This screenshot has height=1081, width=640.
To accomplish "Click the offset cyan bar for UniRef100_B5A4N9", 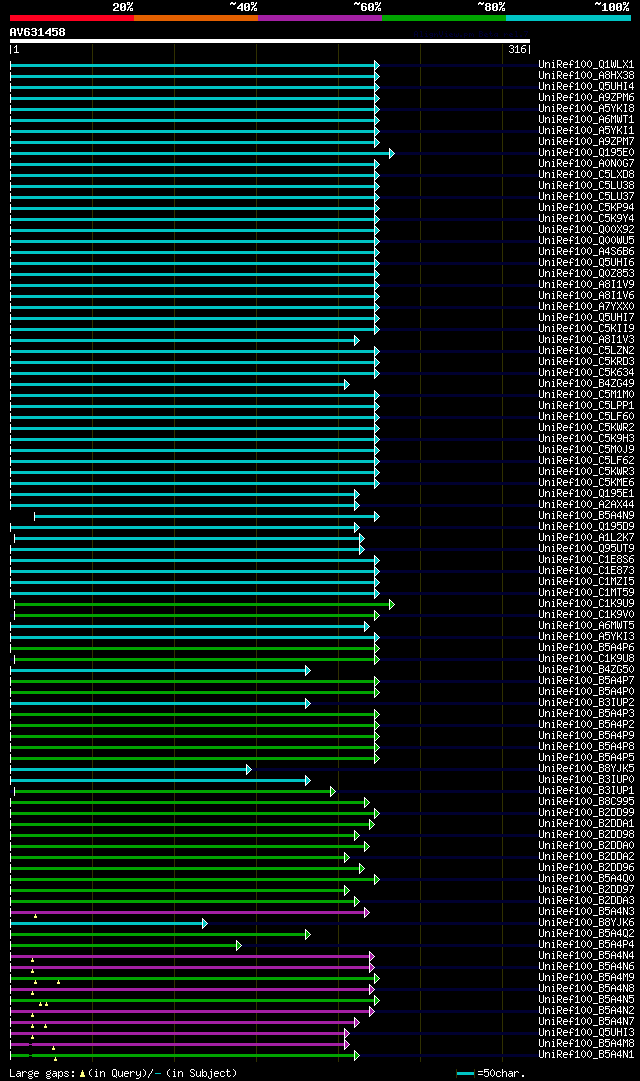I will coord(205,516).
